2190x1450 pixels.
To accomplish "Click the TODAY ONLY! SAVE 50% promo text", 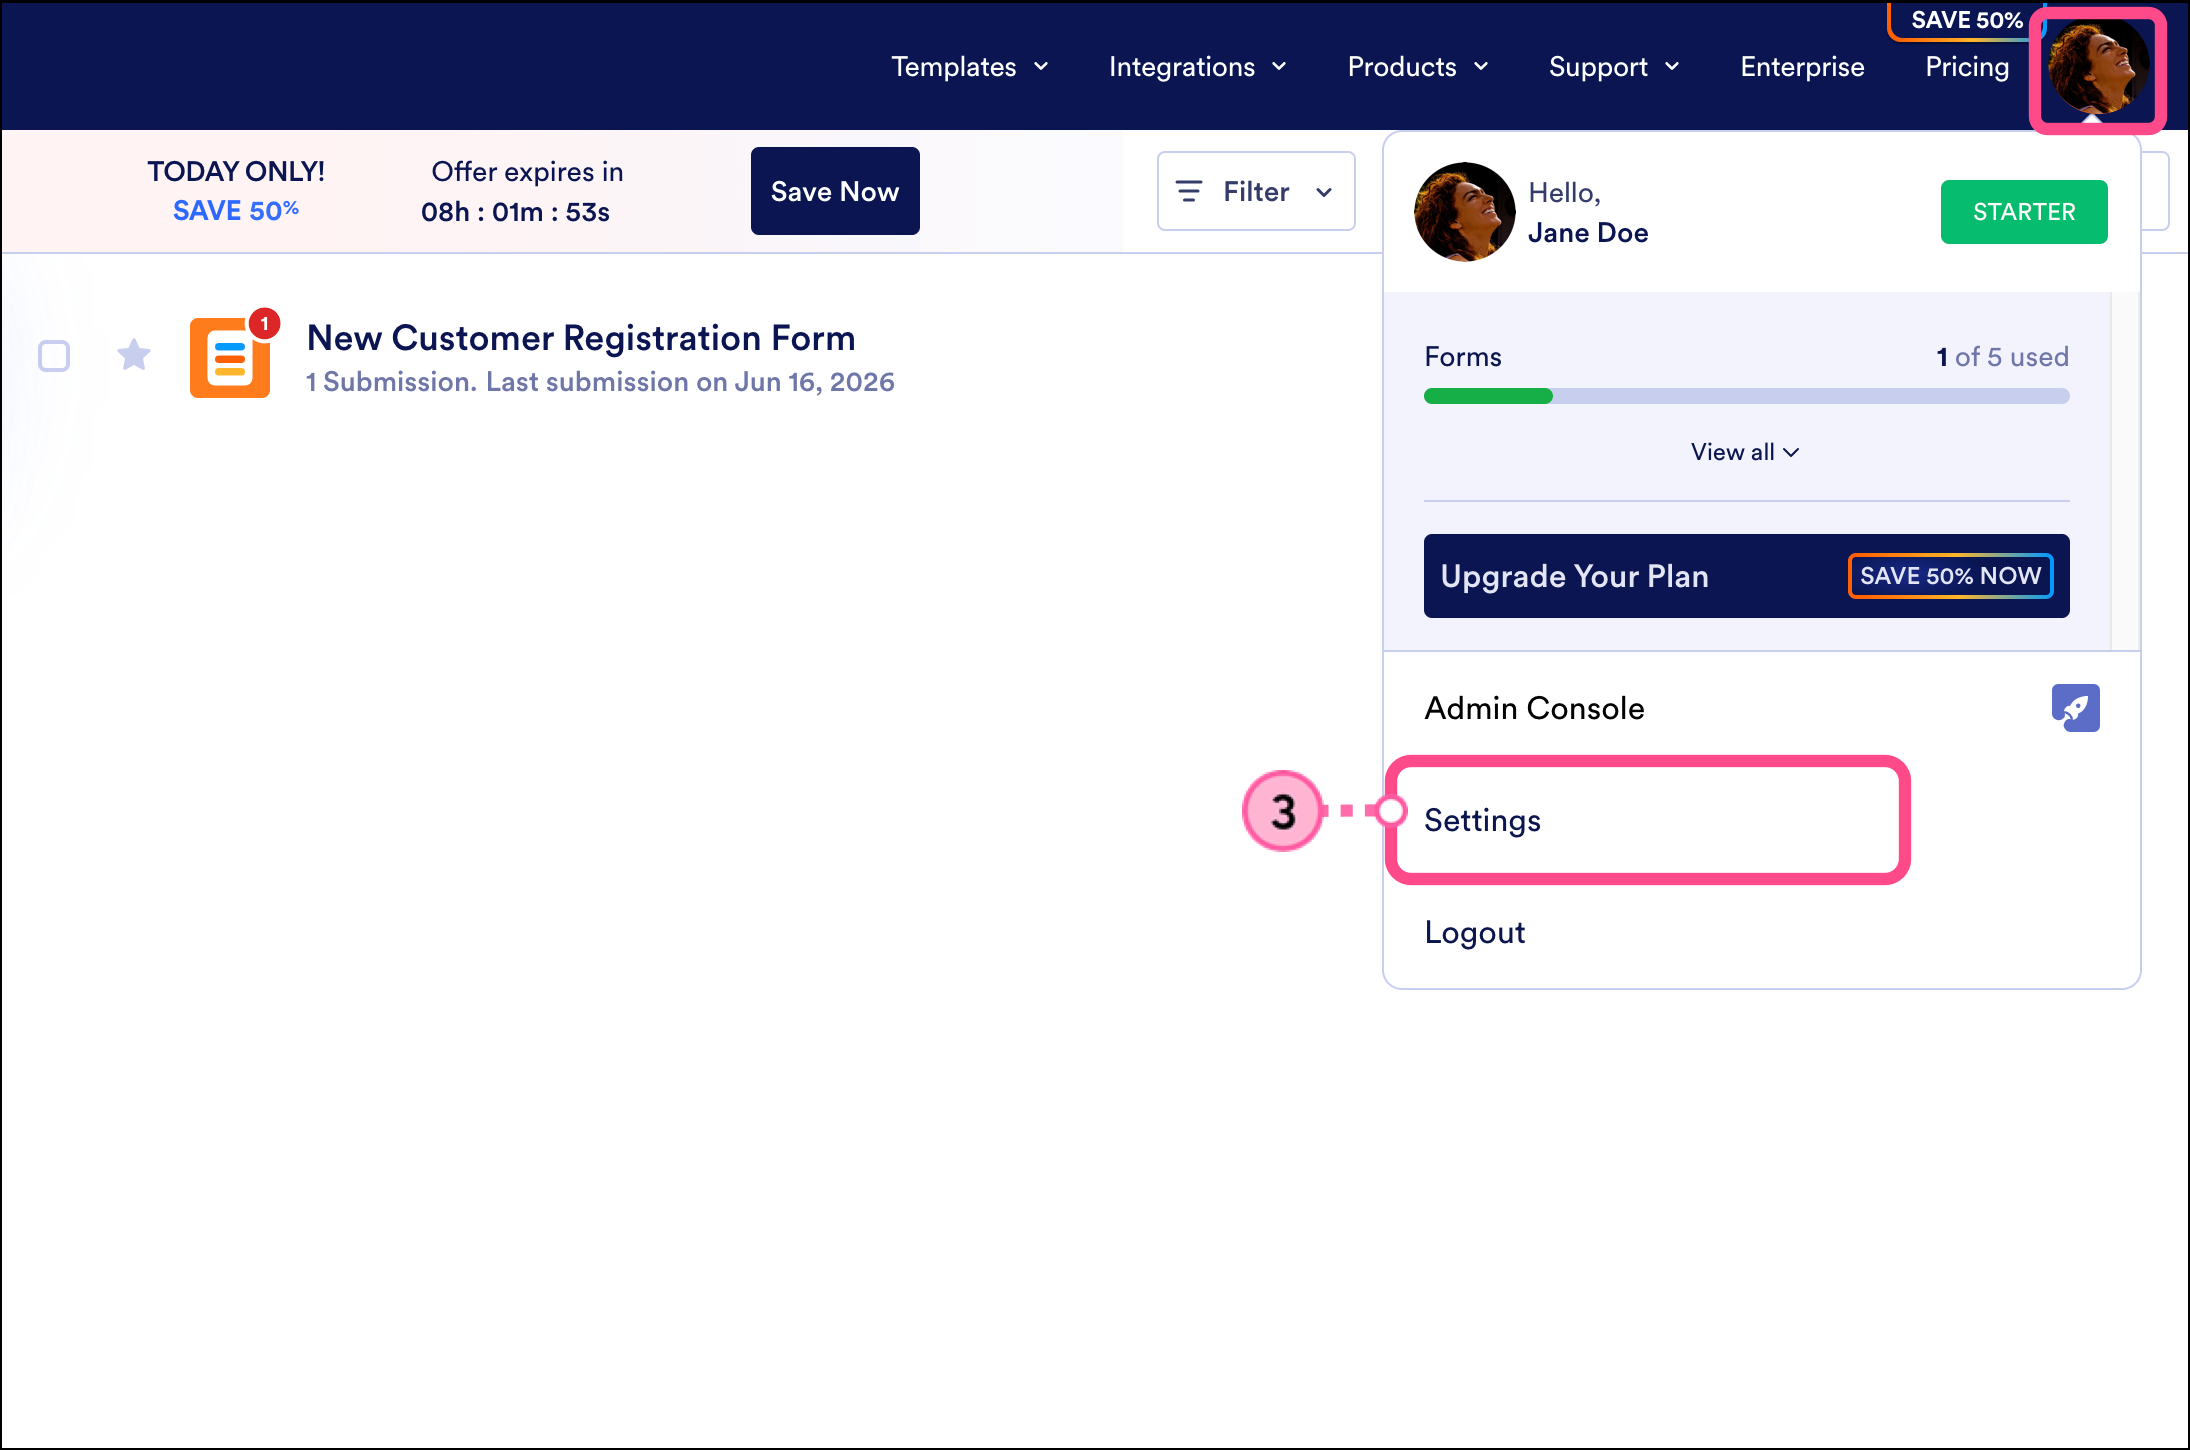I will tap(236, 191).
